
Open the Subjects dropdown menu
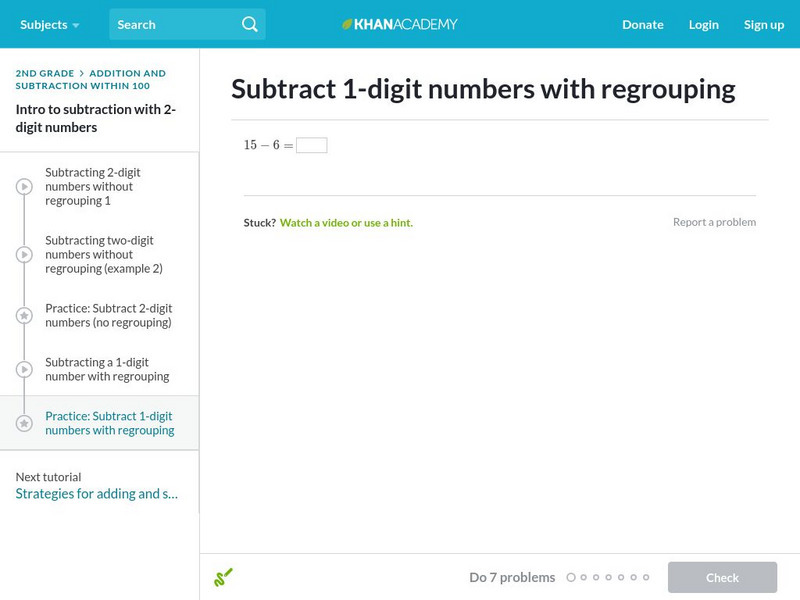point(49,24)
